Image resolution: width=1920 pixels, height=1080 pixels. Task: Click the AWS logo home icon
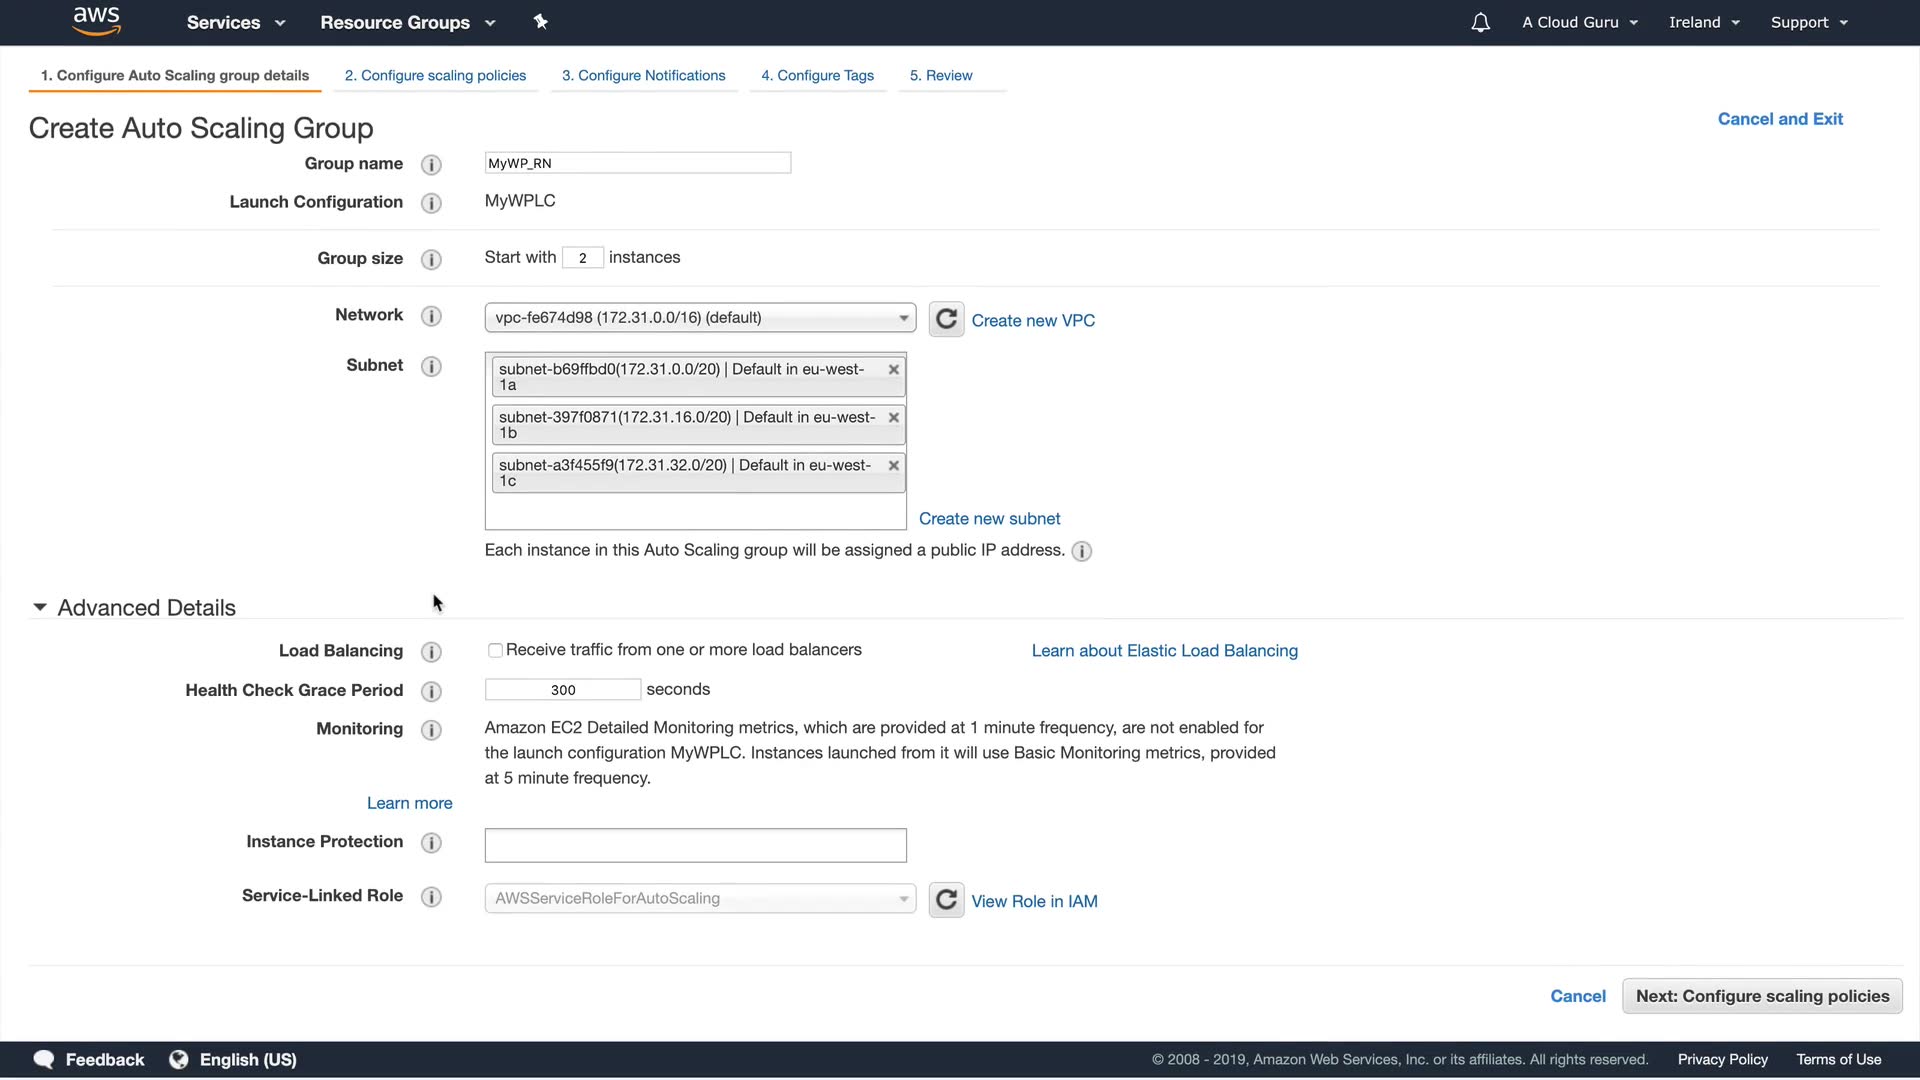(96, 21)
